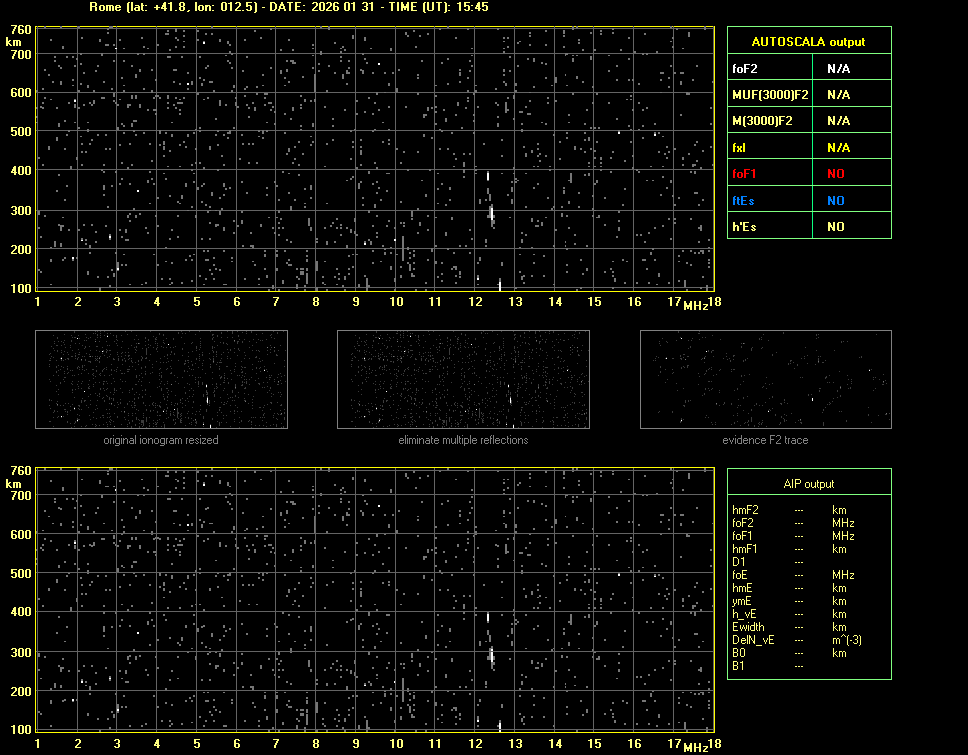
Task: Click the hmF2 label in AIP output
Action: pyautogui.click(x=746, y=510)
